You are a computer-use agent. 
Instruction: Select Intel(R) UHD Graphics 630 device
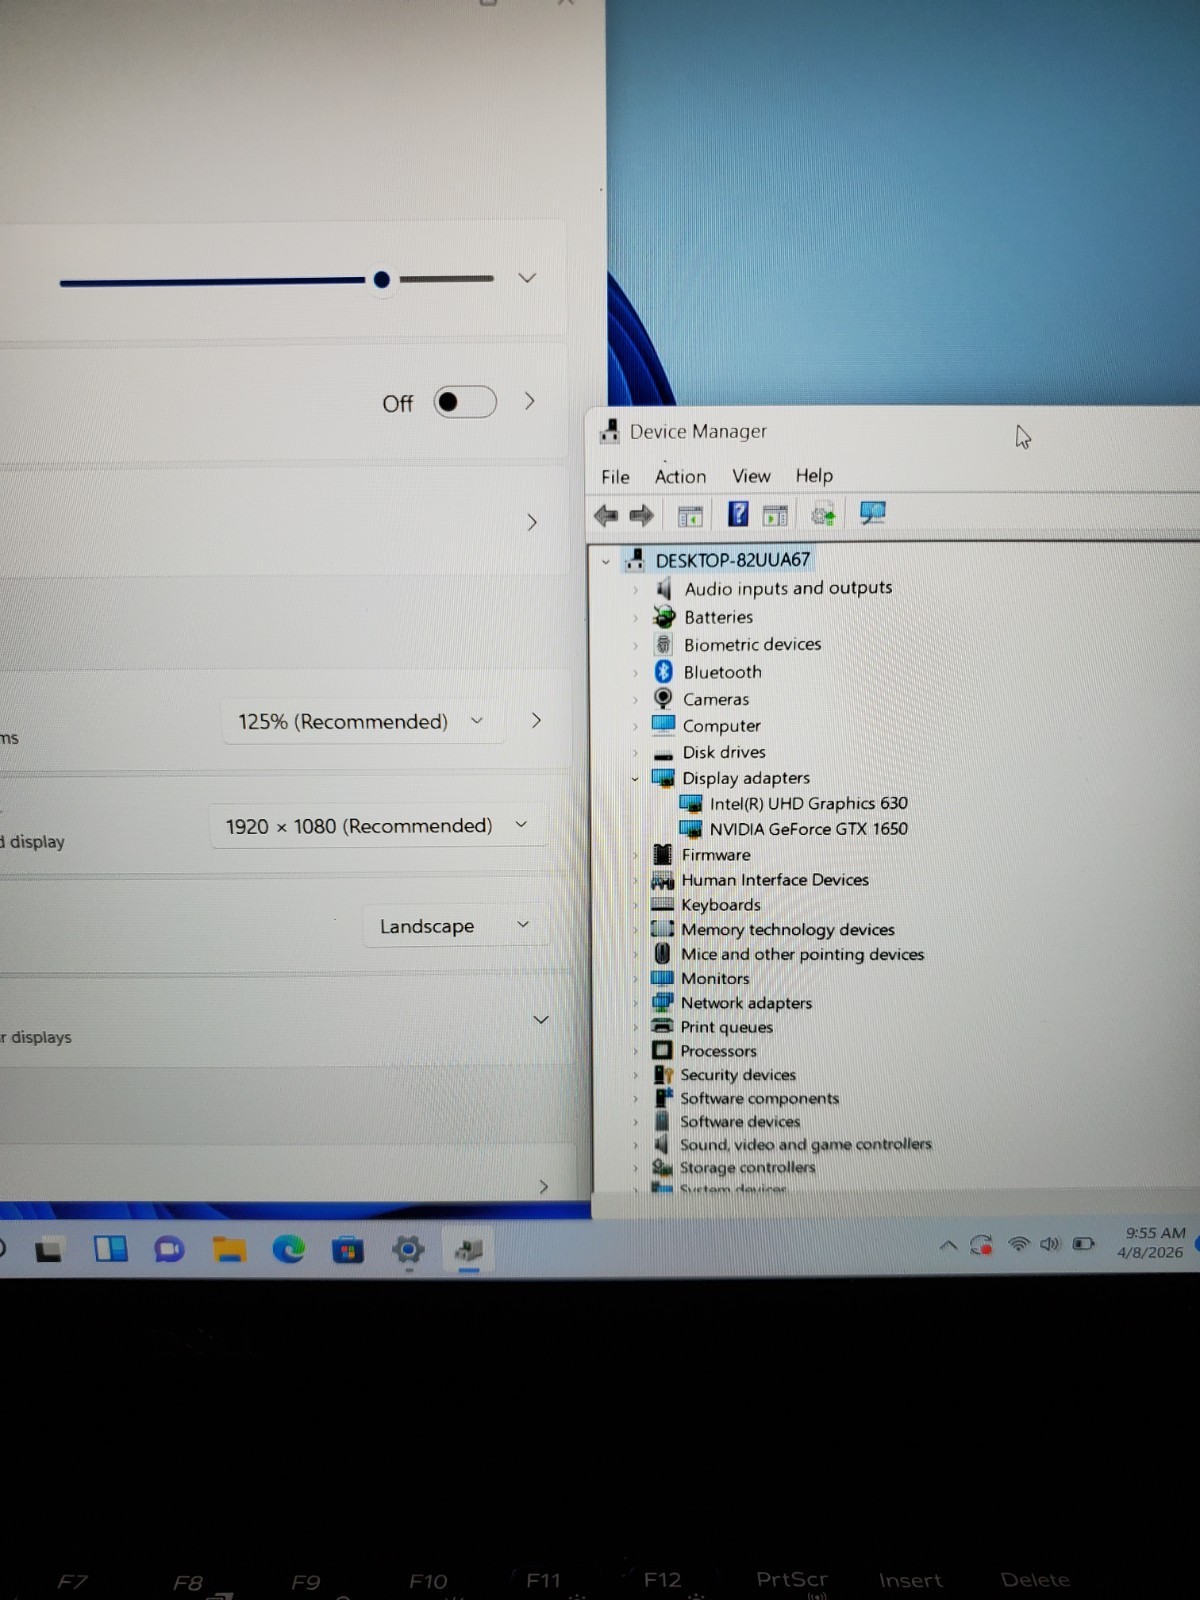808,803
